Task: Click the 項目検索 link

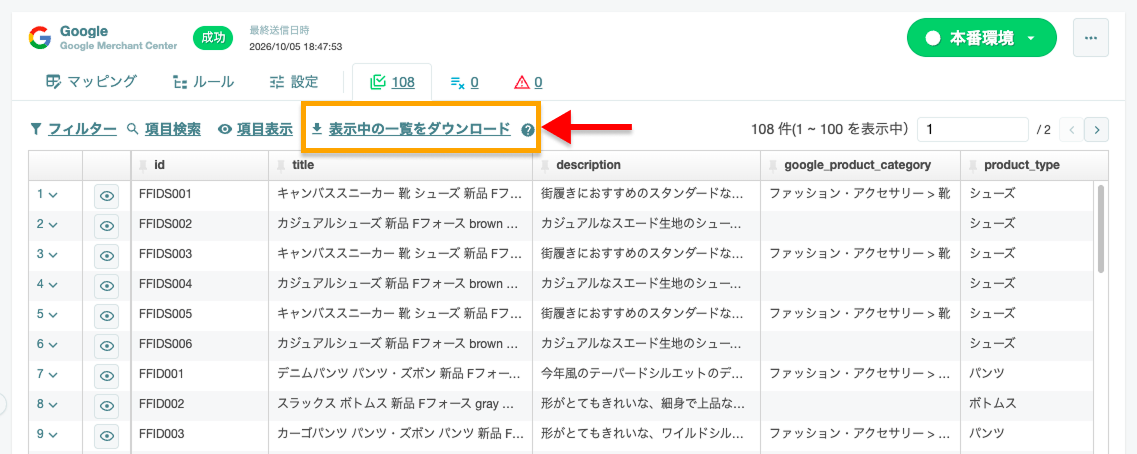Action: pos(173,129)
